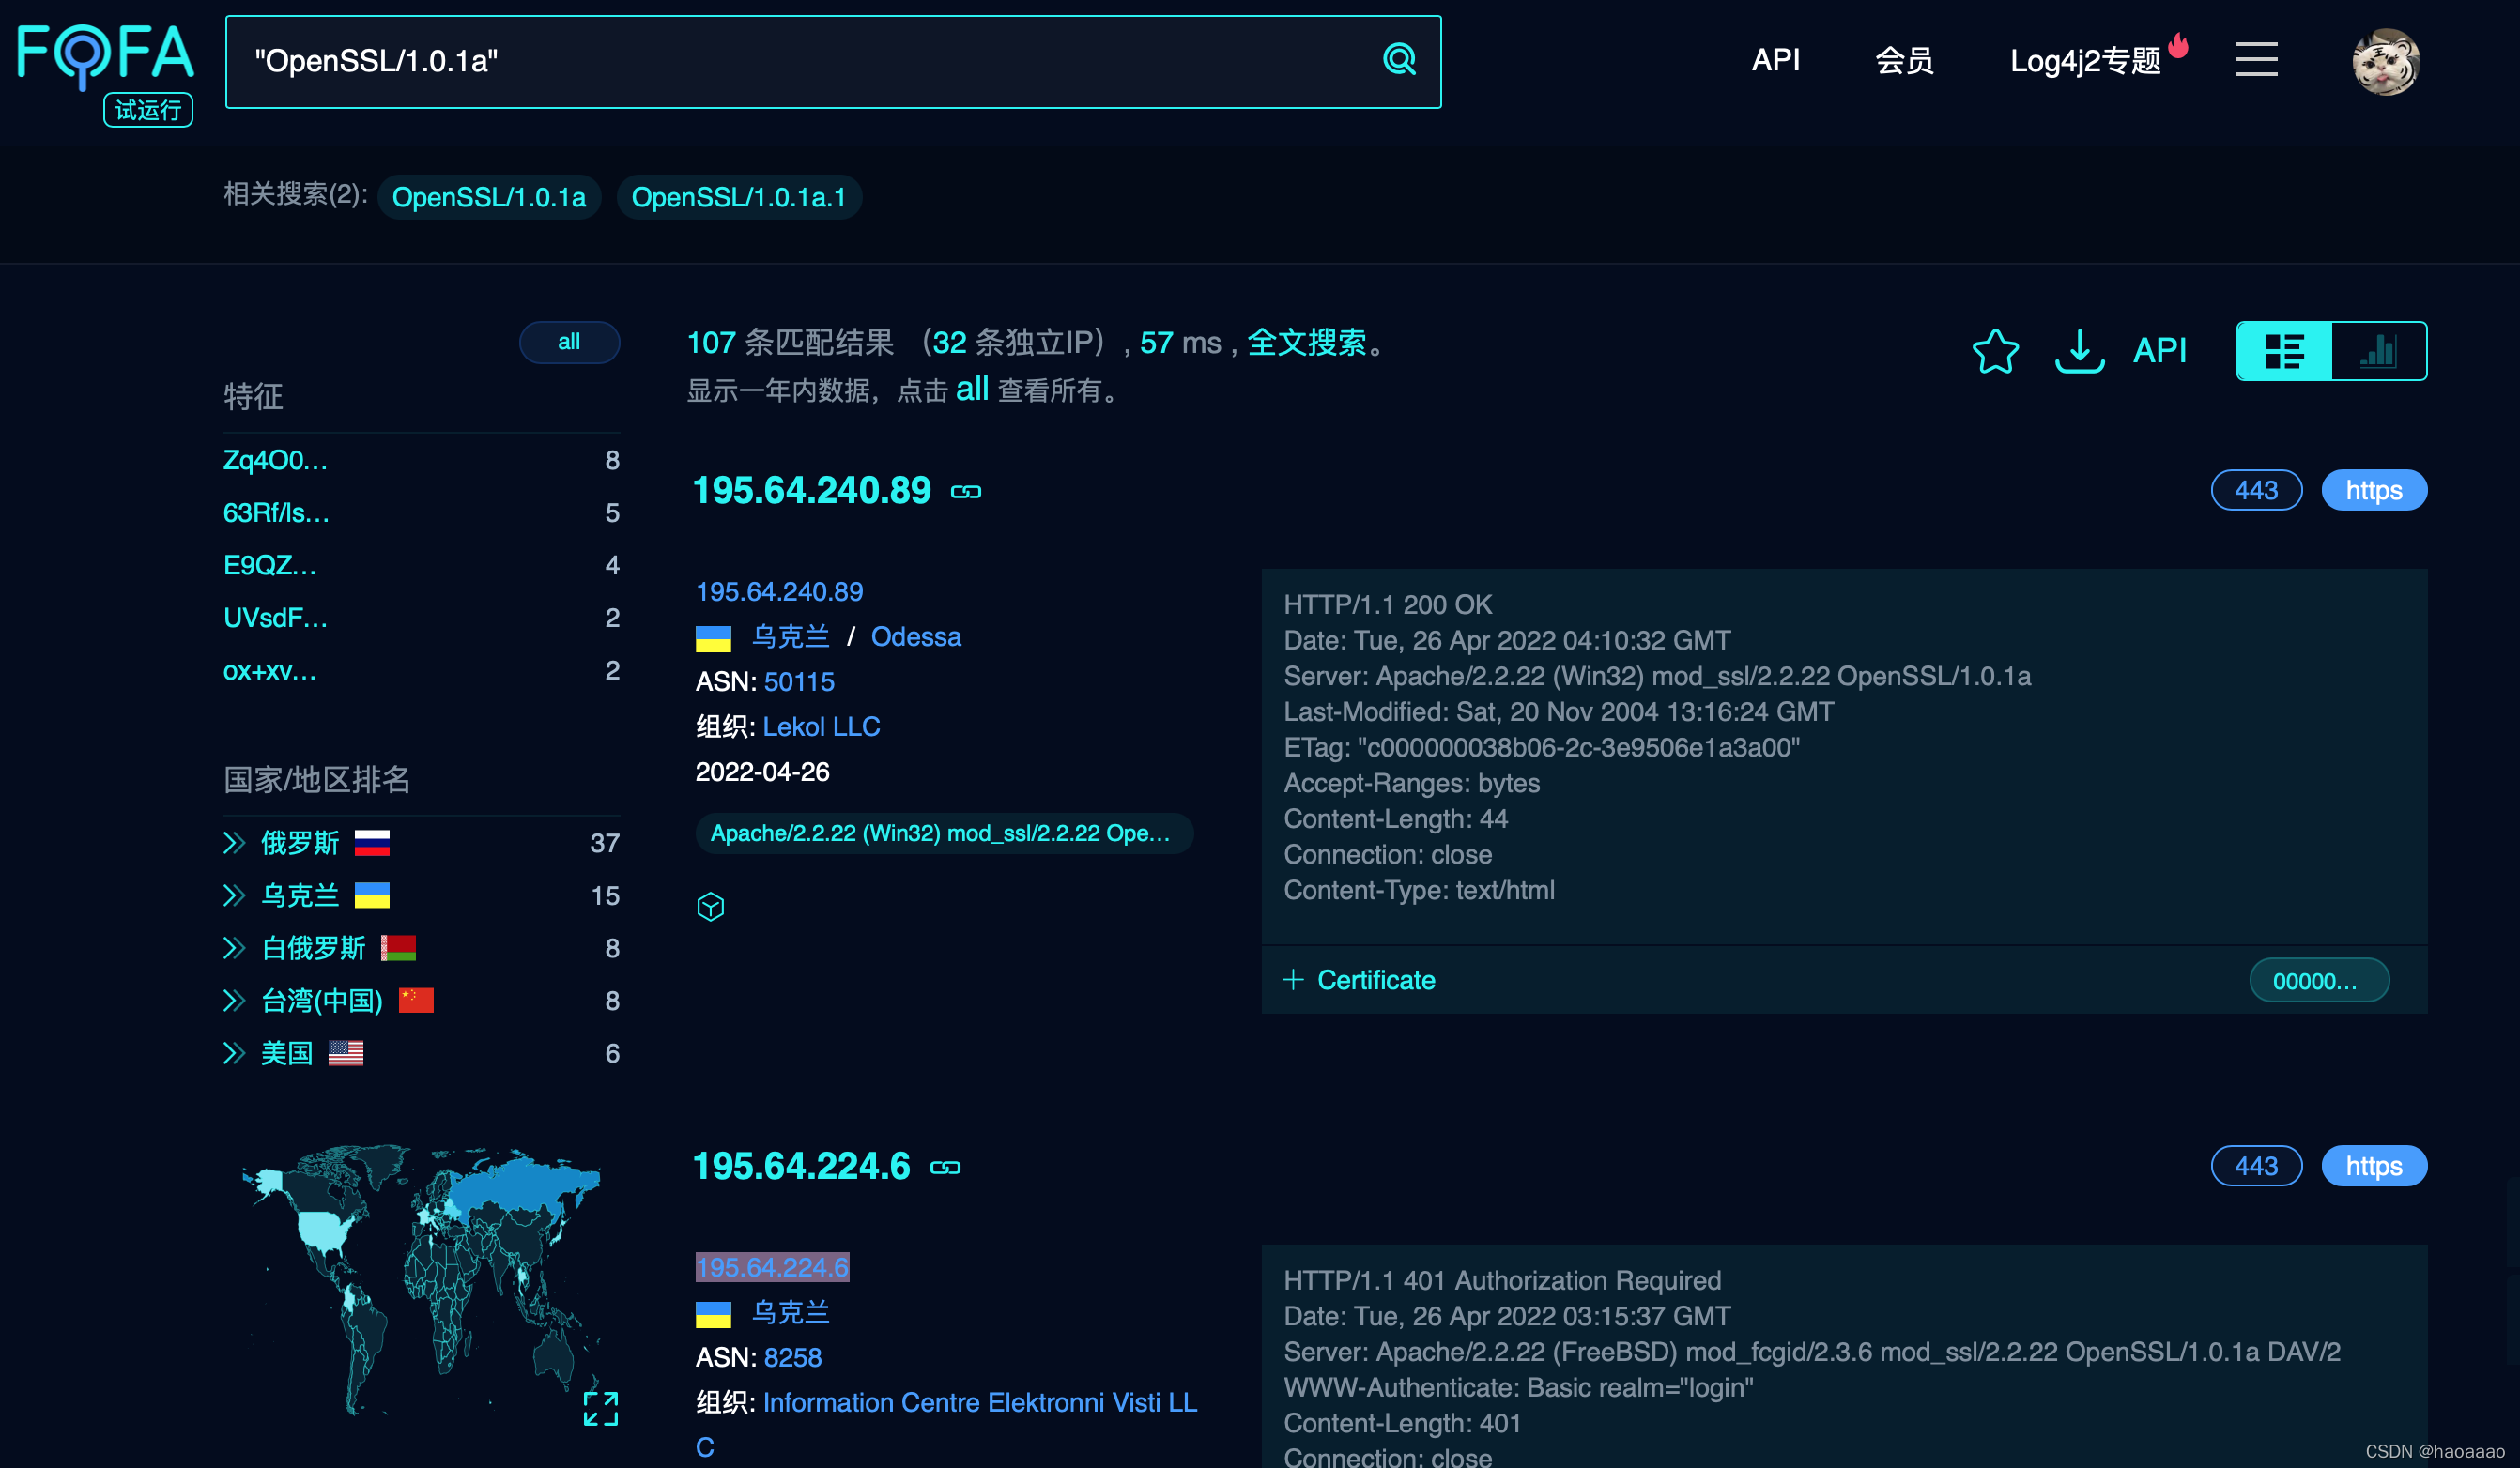The image size is (2520, 1468).
Task: Click the search magnifier icon
Action: [1399, 60]
